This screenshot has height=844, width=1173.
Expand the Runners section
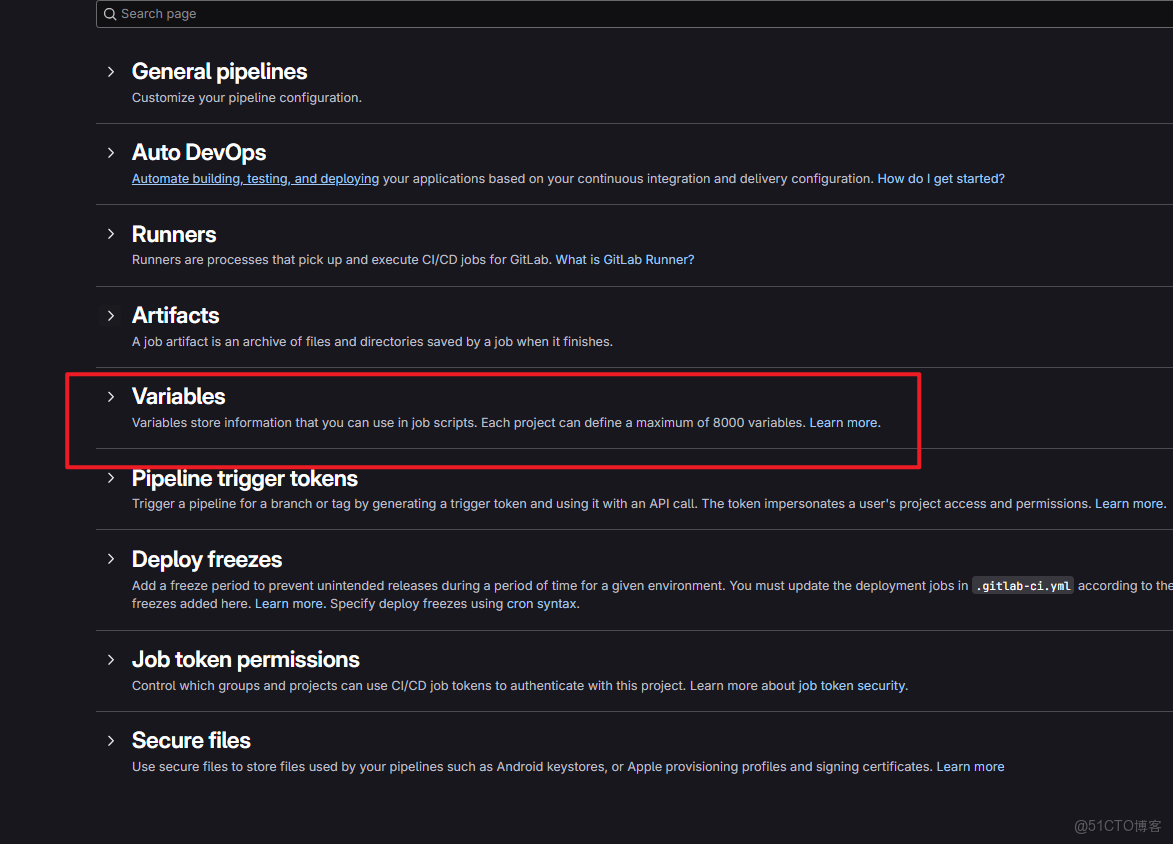tap(110, 234)
